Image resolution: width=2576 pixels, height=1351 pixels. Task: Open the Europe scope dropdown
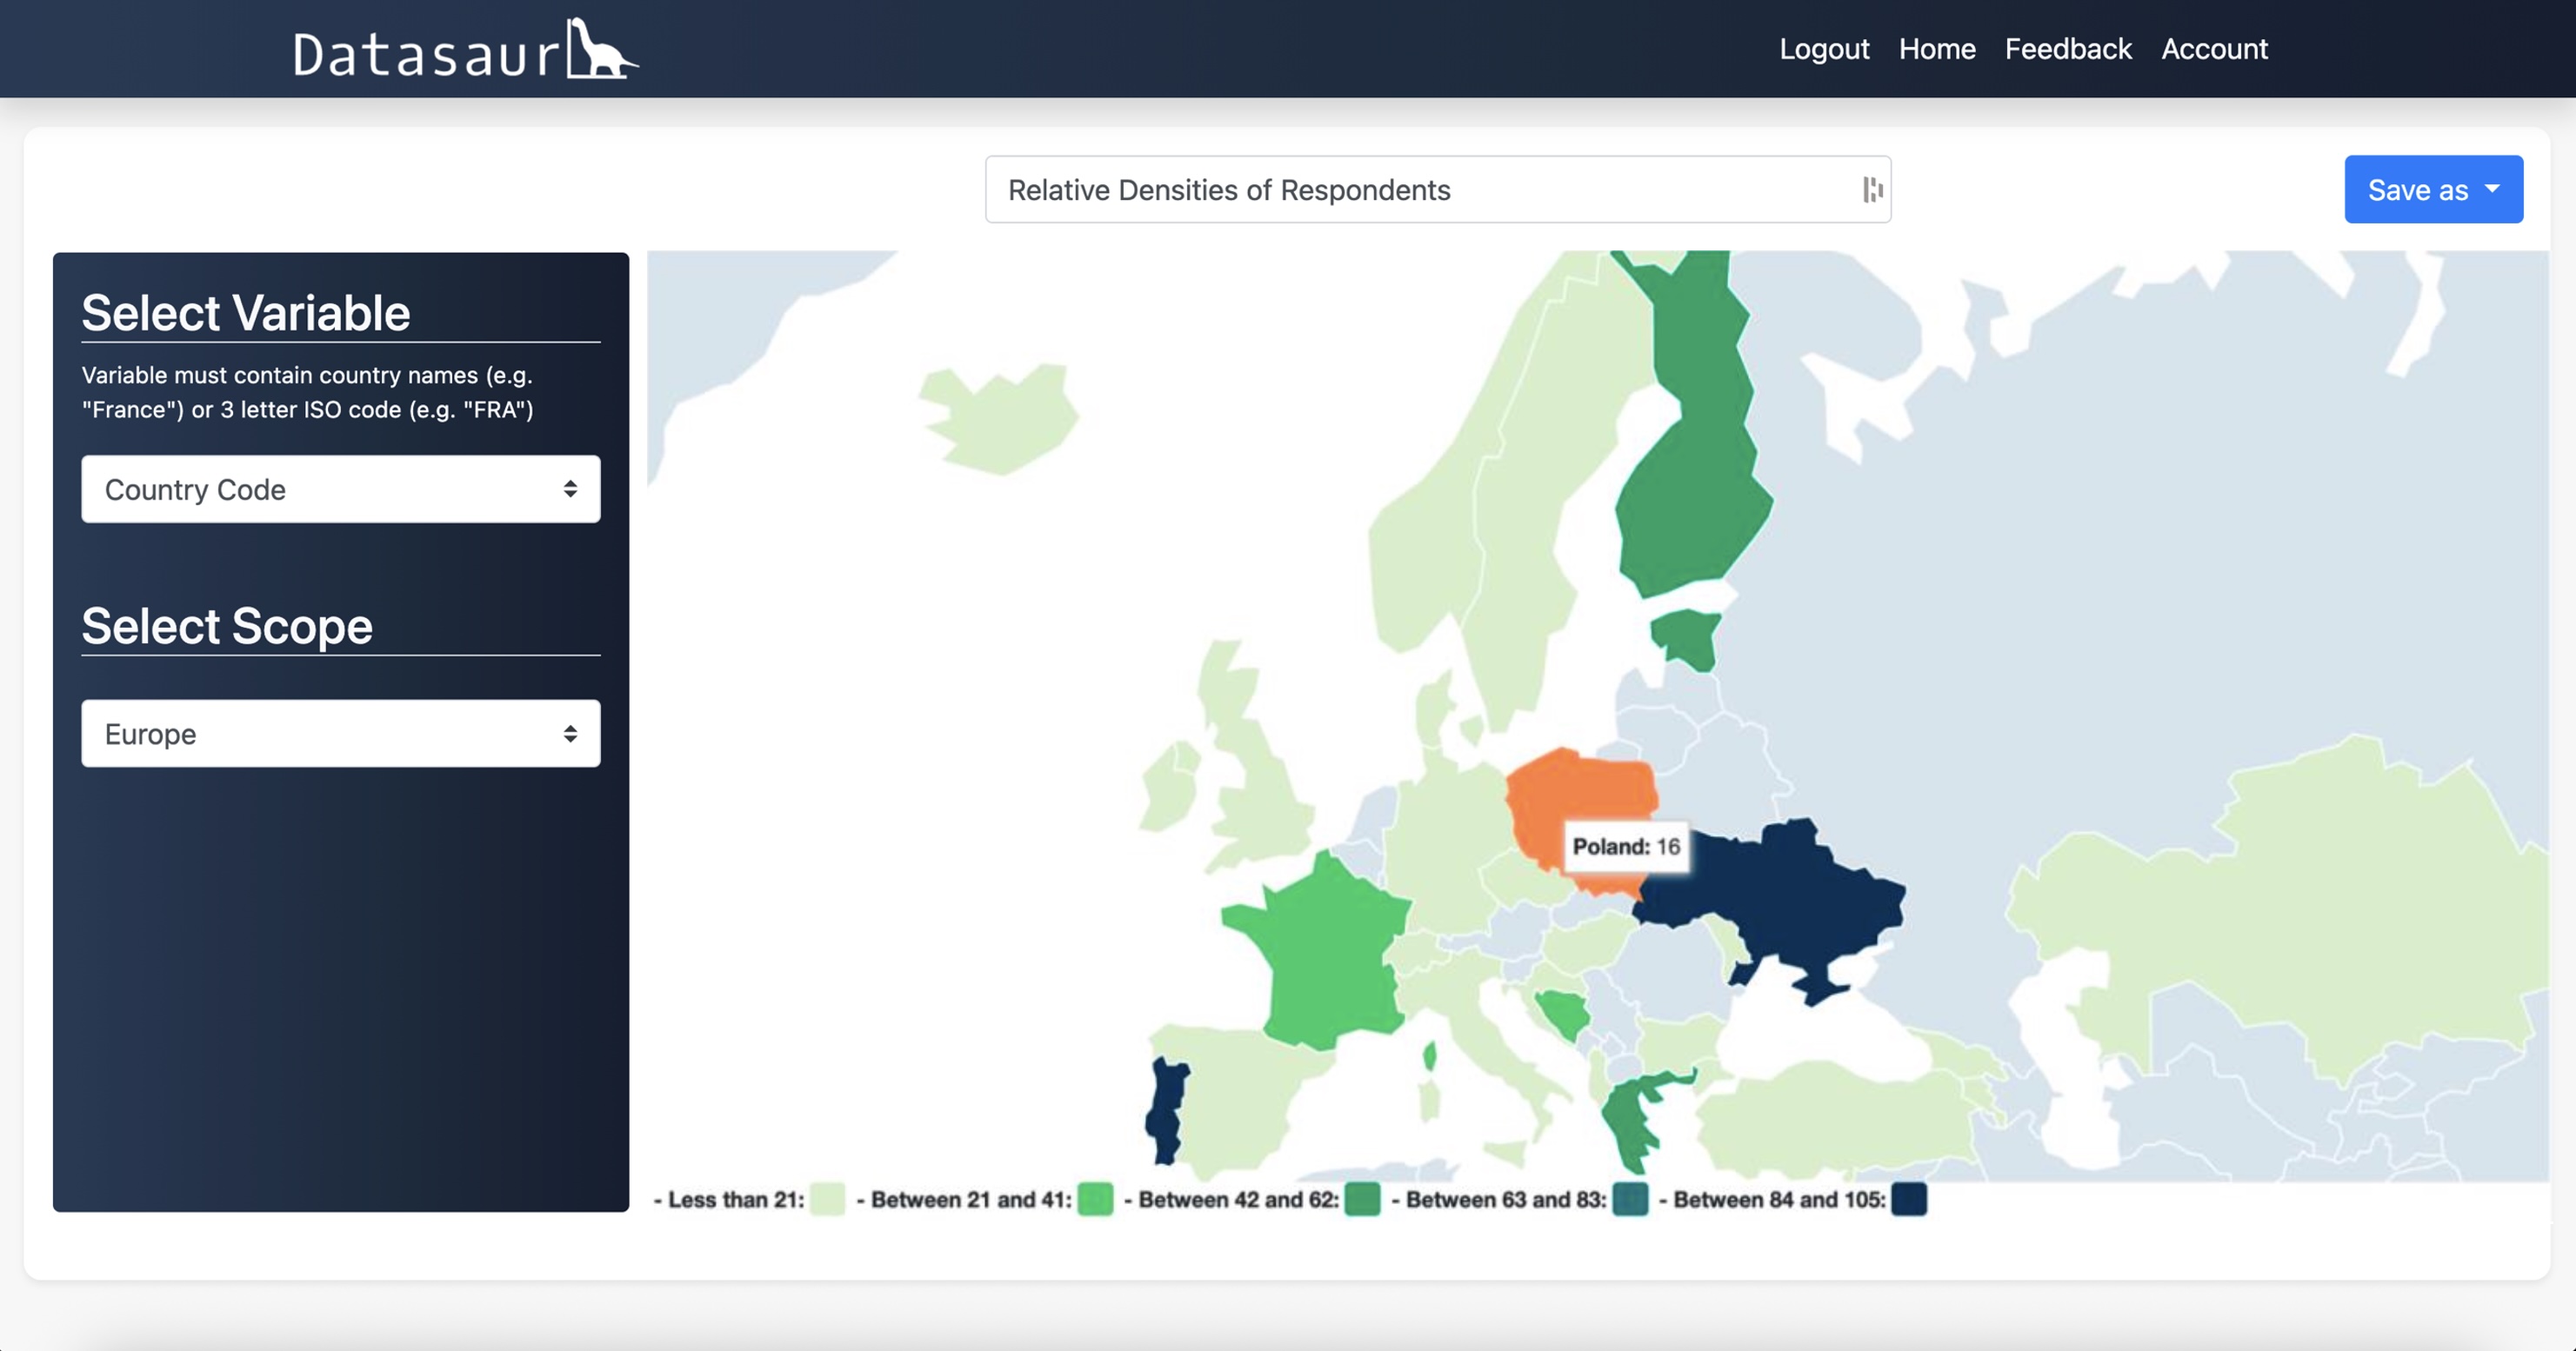point(340,733)
